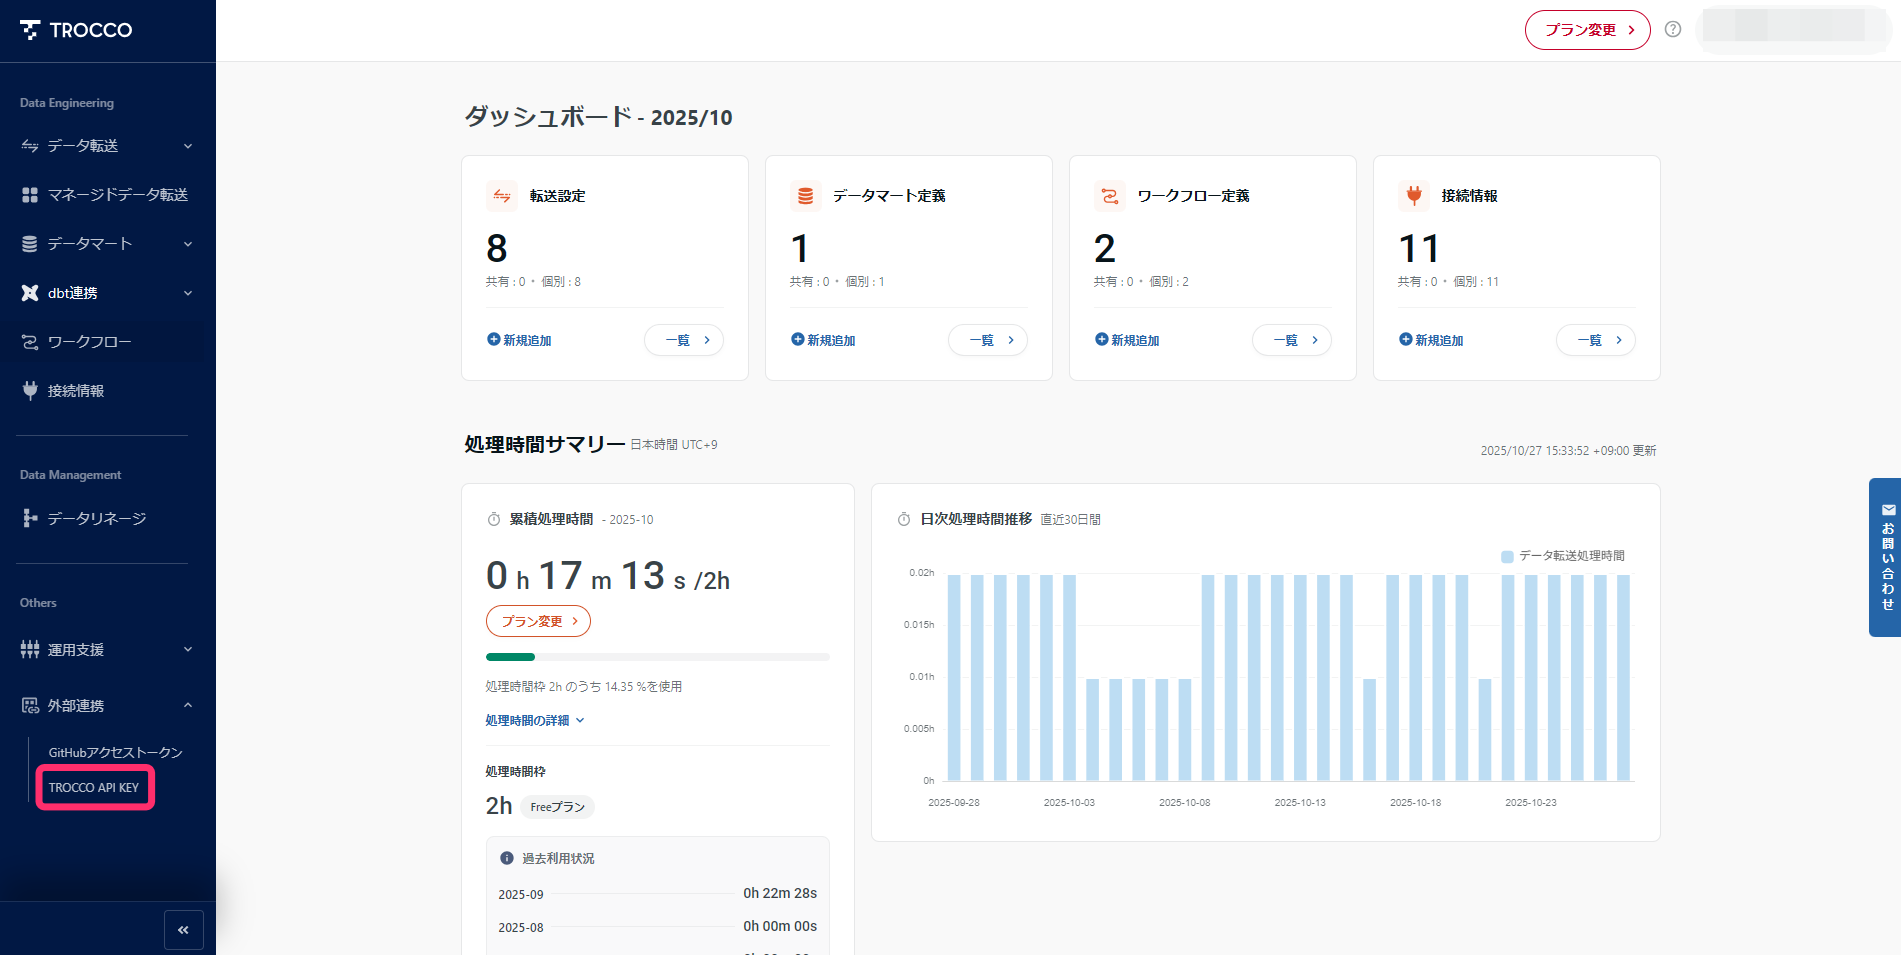
Task: Click the プラン変更 button in the header
Action: (1587, 29)
